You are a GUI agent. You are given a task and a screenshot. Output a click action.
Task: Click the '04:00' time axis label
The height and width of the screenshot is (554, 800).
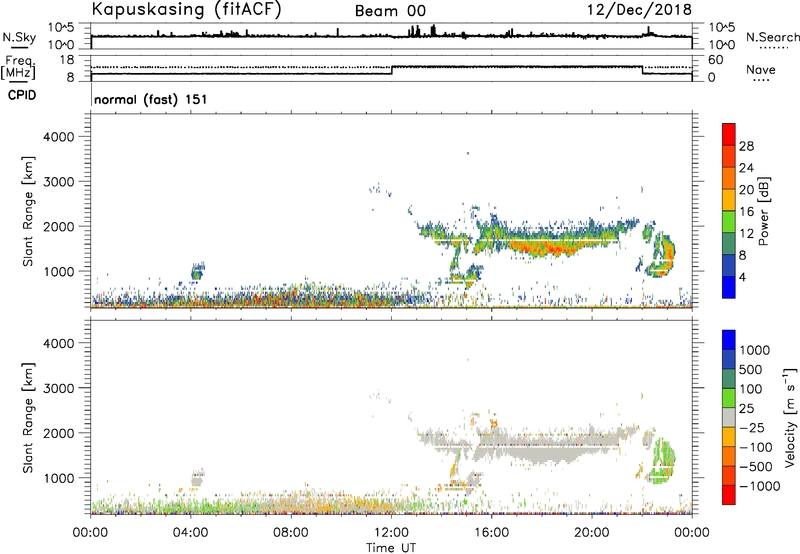click(190, 533)
